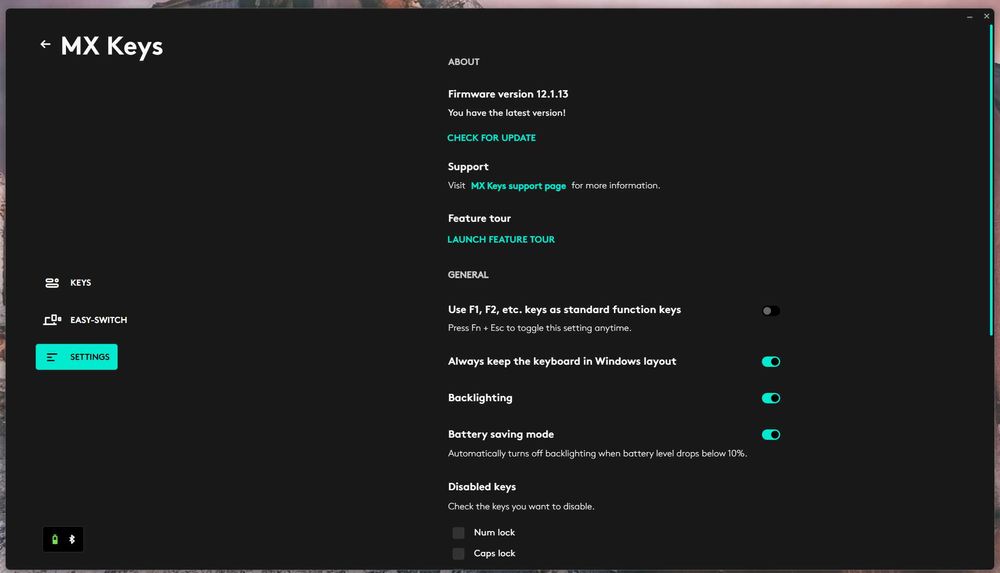Click 'Automatically turns off backlighting' description
Image resolution: width=1000 pixels, height=573 pixels.
pos(597,454)
